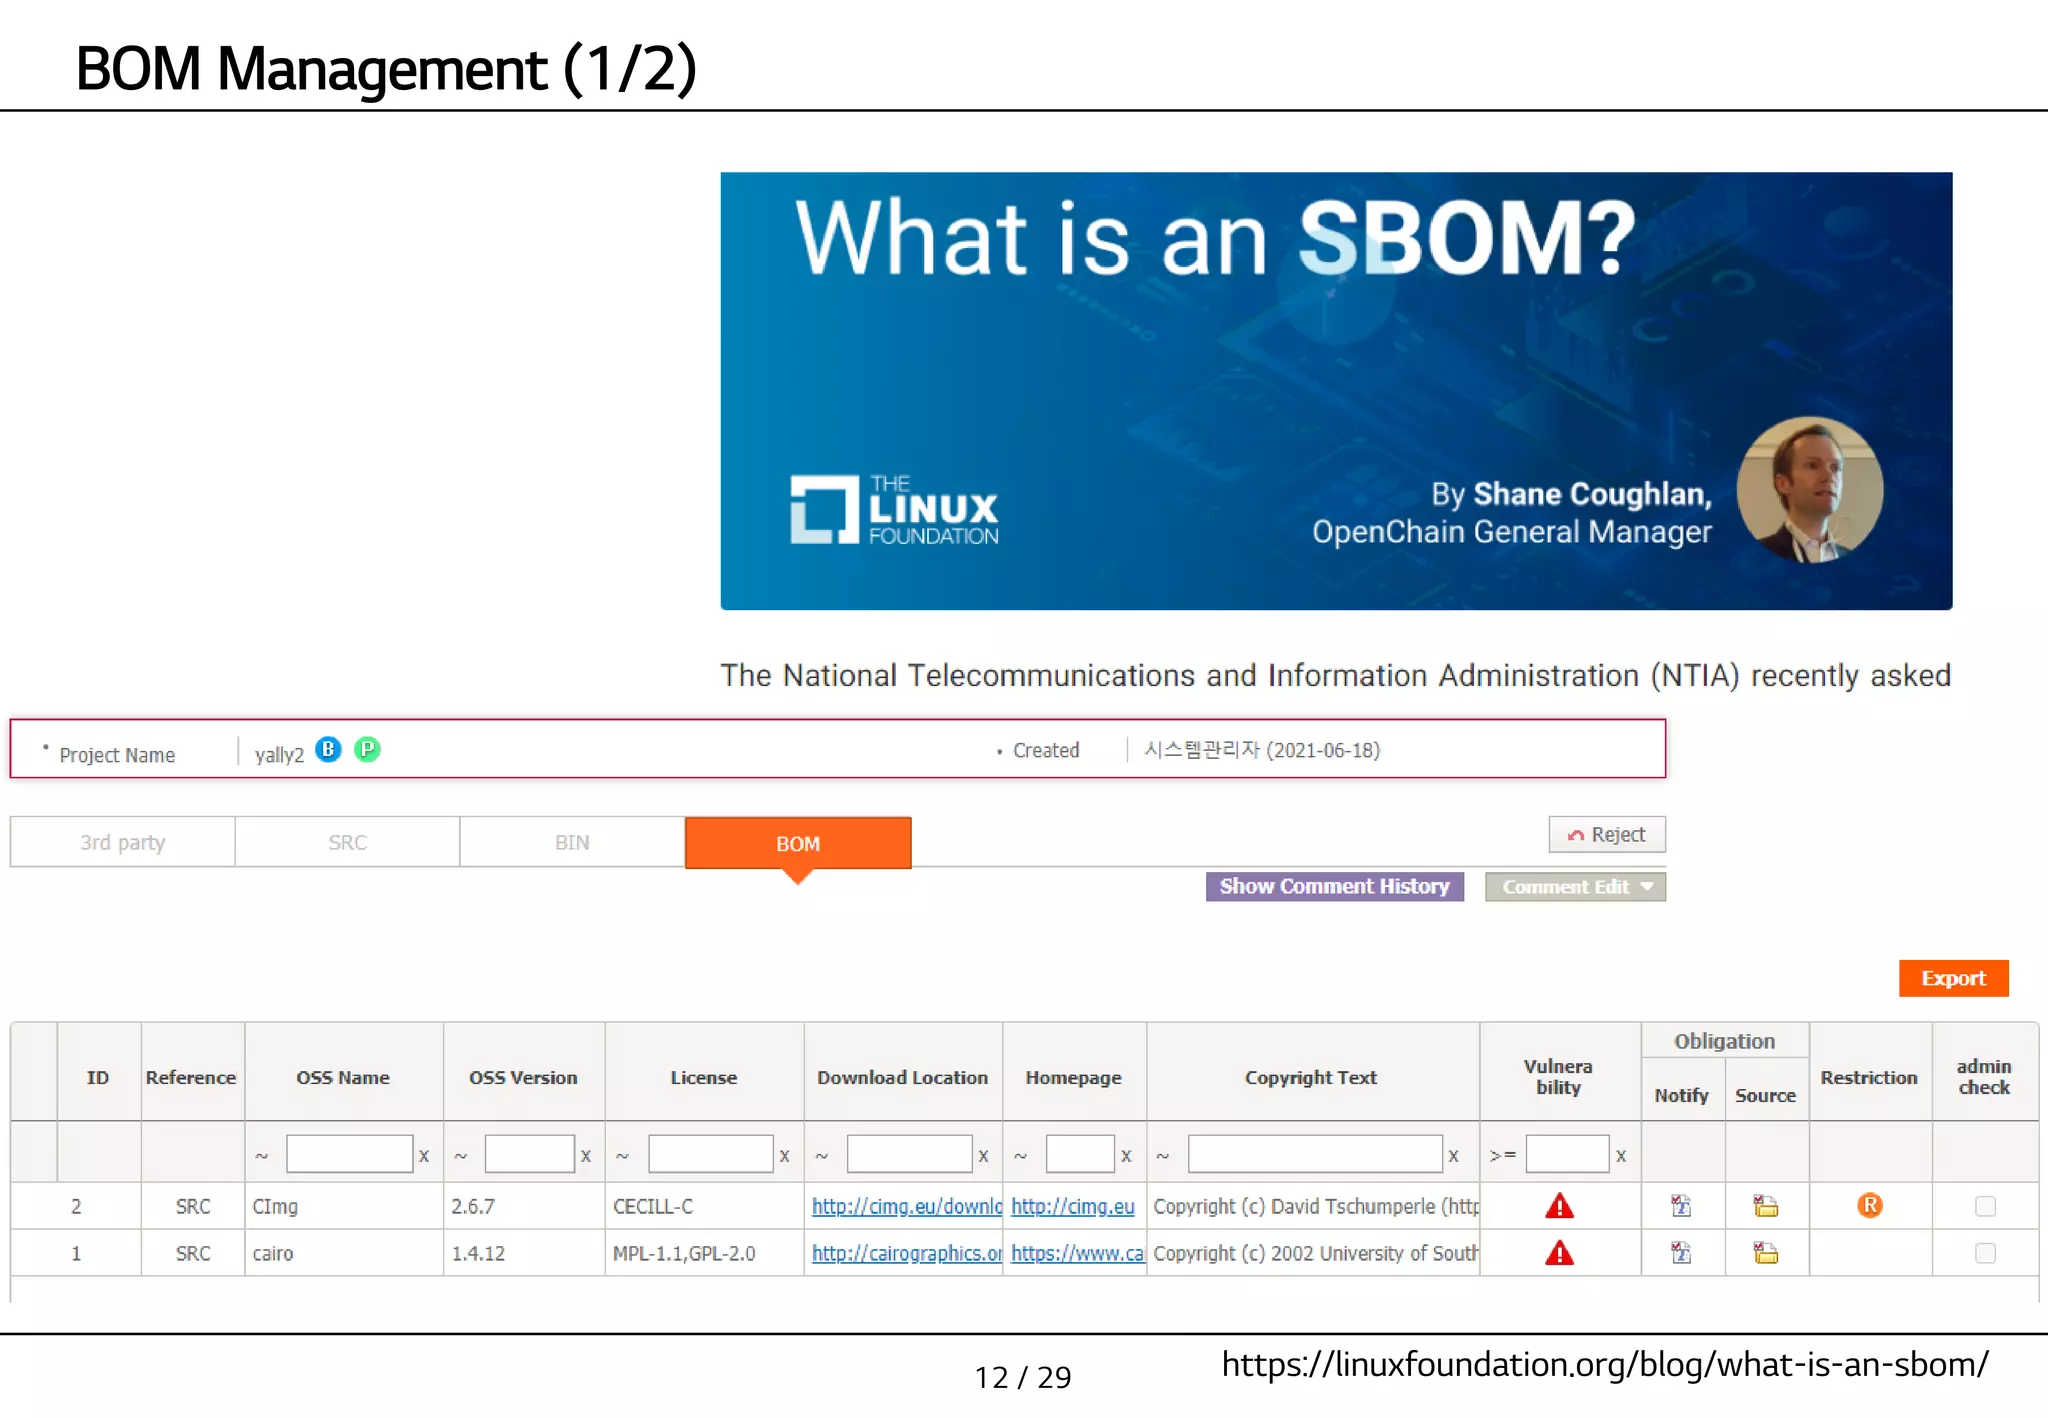This screenshot has width=2048, height=1418.
Task: Open the http://cimg.eu homepage link
Action: [x=1072, y=1206]
